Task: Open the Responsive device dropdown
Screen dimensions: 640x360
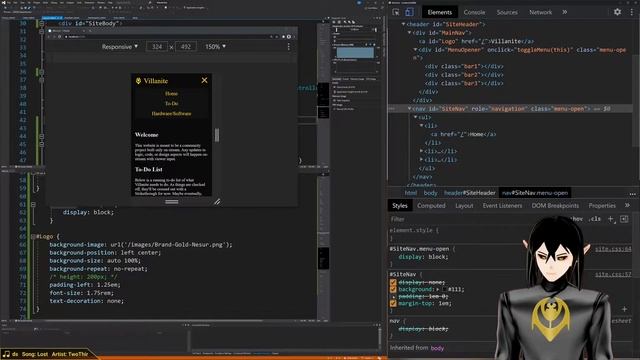Action: pyautogui.click(x=120, y=47)
